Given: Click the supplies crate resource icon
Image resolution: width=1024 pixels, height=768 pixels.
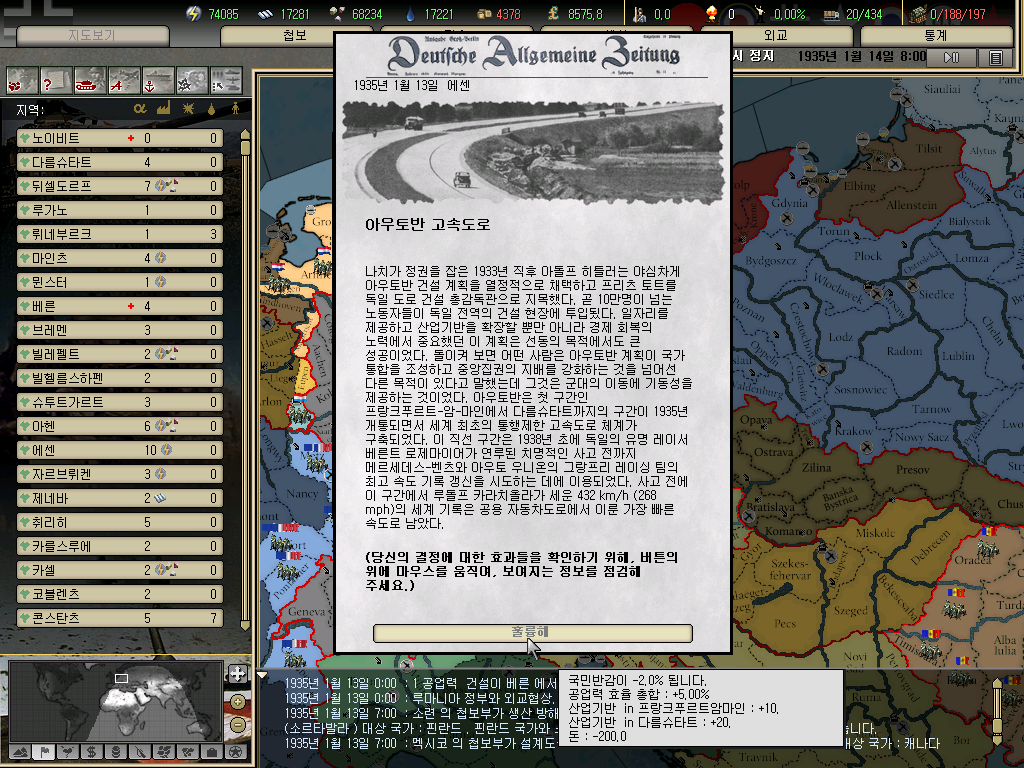Looking at the screenshot, I should click(484, 14).
